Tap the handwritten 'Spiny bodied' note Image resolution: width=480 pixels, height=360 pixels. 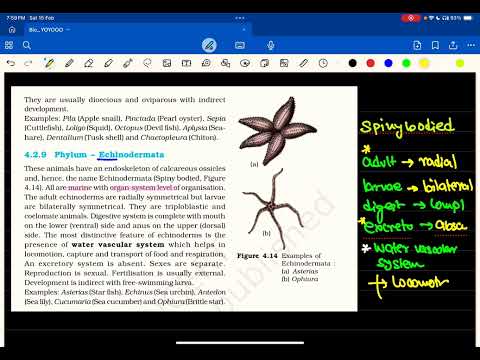407,127
